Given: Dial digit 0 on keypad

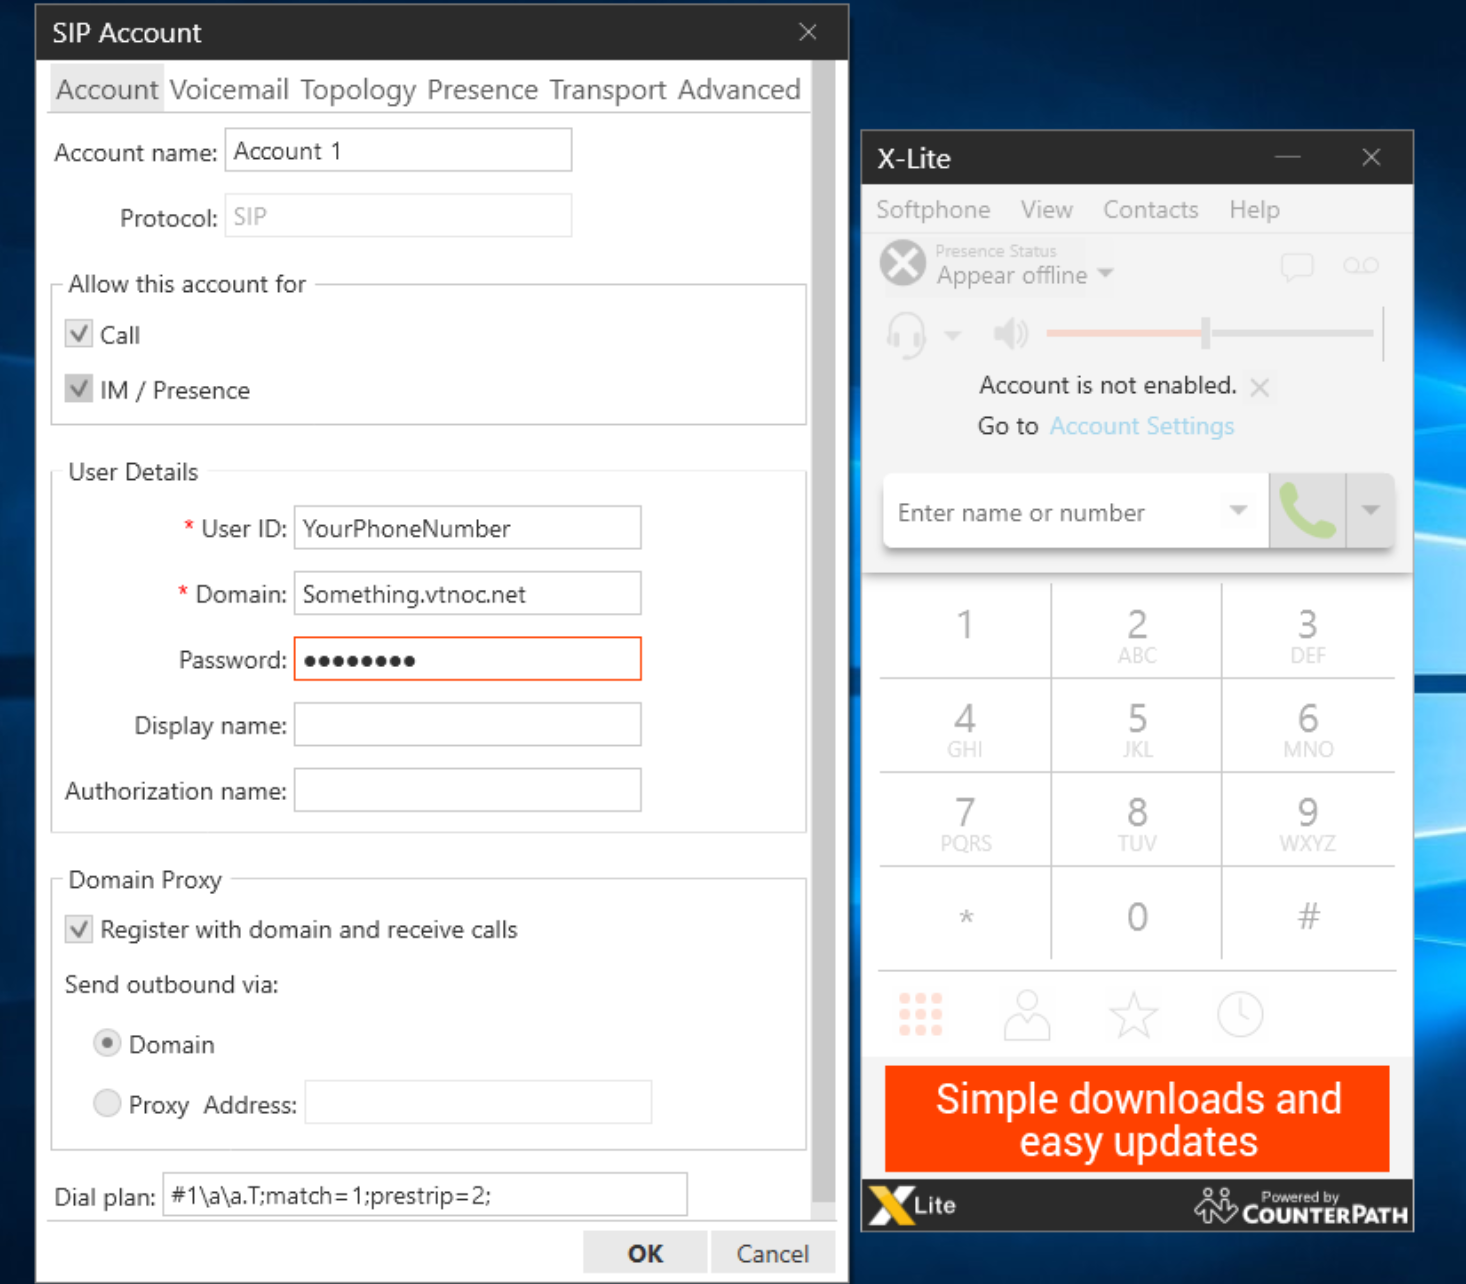Looking at the screenshot, I should 1137,915.
